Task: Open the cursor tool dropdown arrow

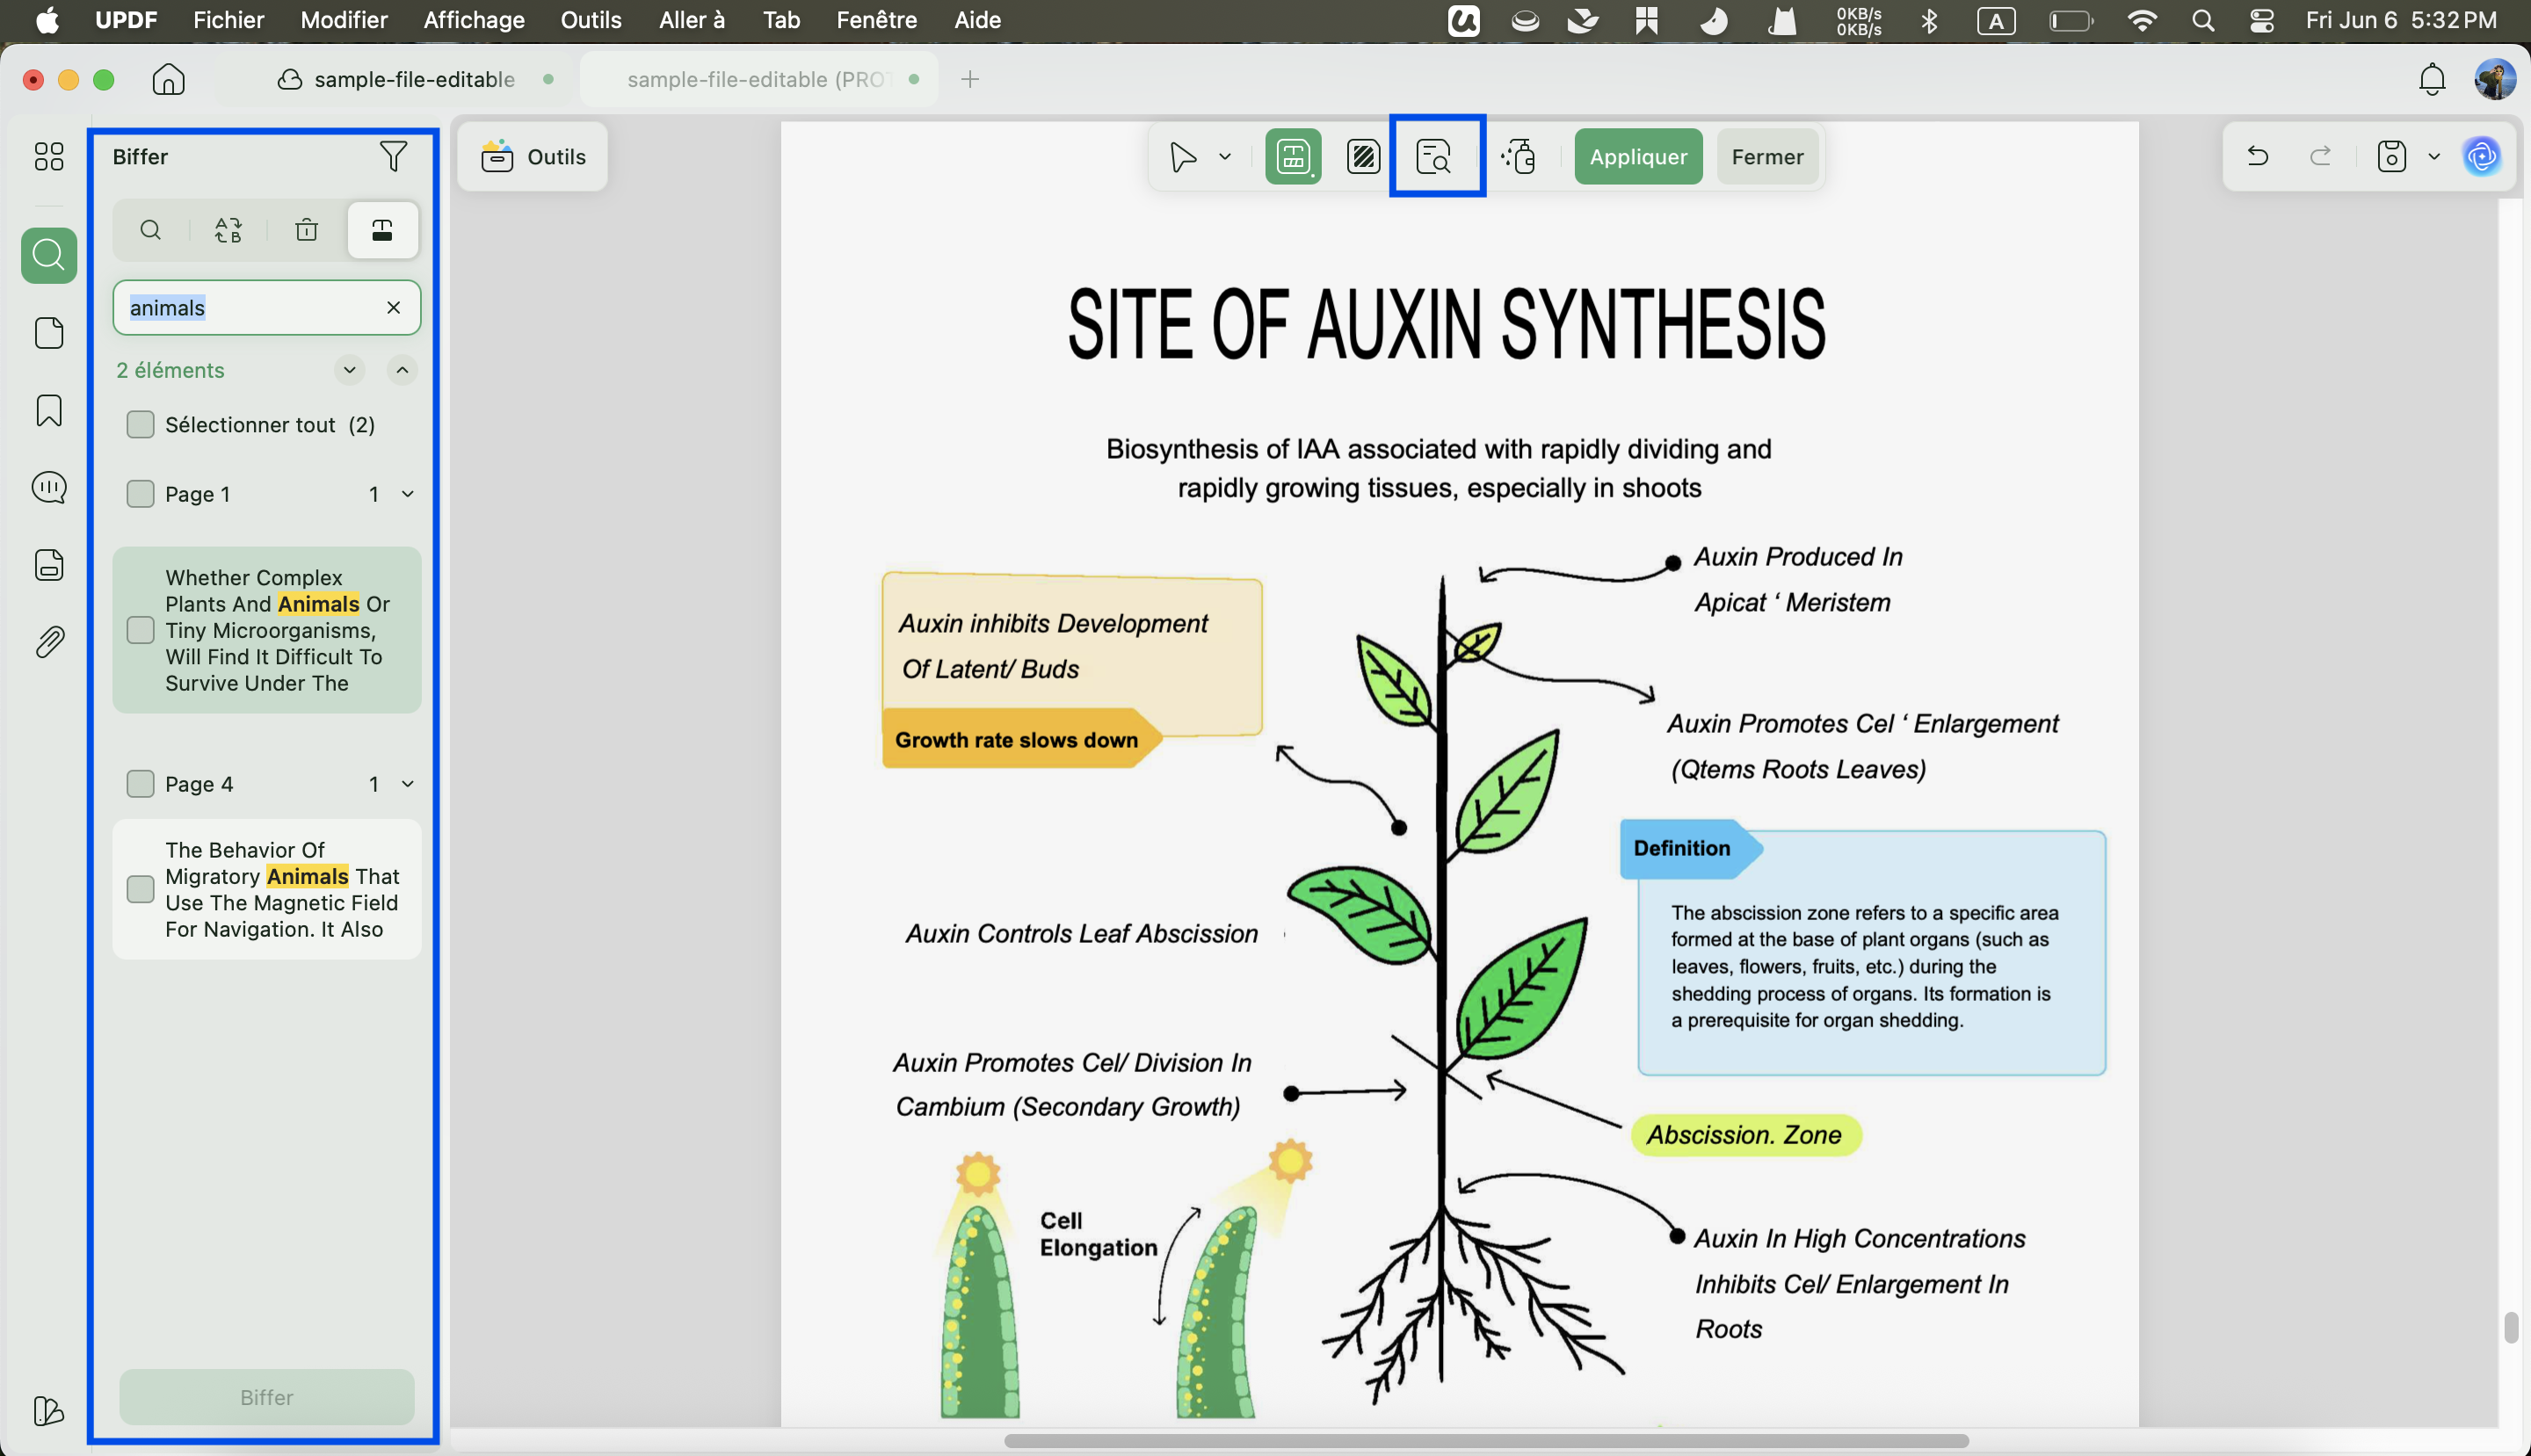Action: click(1225, 157)
